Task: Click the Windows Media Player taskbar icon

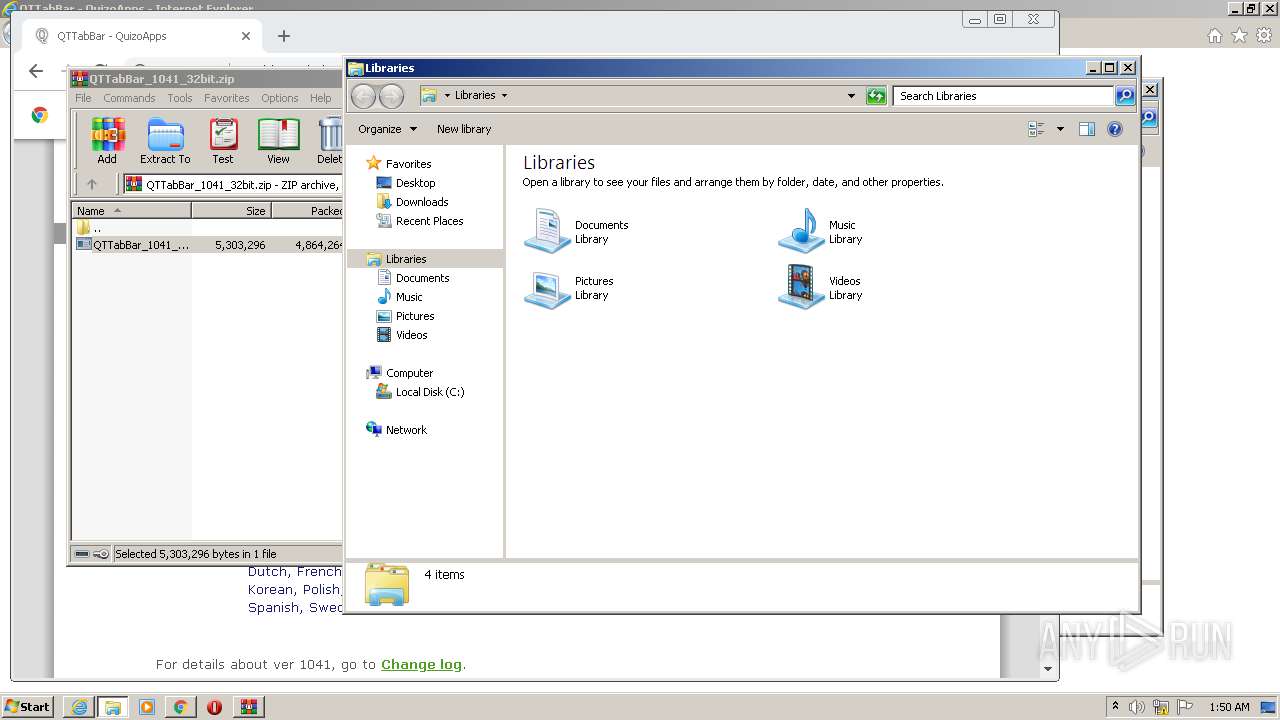Action: (x=147, y=707)
